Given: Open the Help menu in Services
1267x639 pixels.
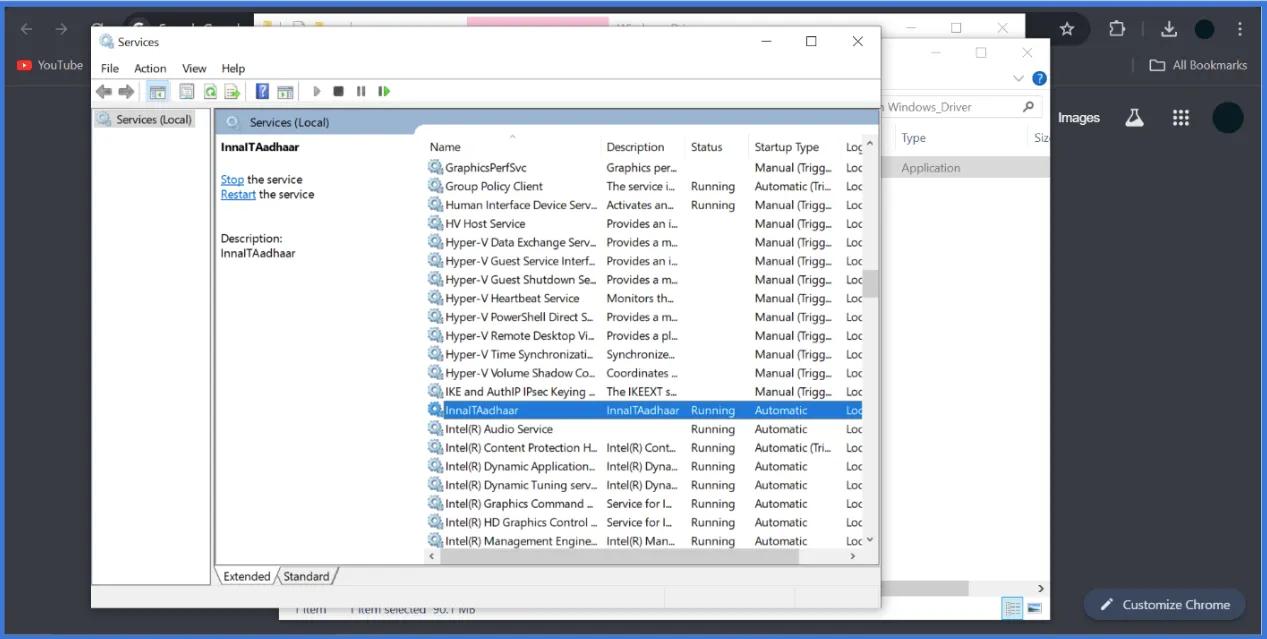Looking at the screenshot, I should [x=233, y=68].
